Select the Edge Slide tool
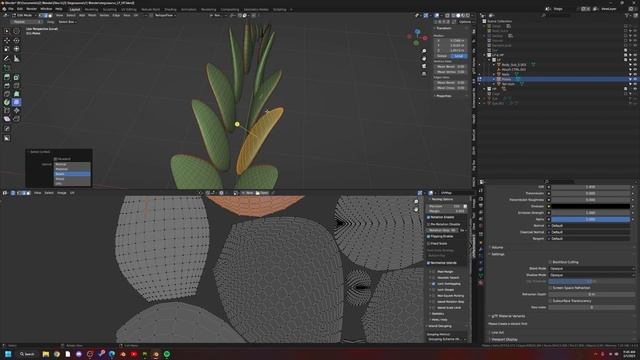 coord(7,111)
